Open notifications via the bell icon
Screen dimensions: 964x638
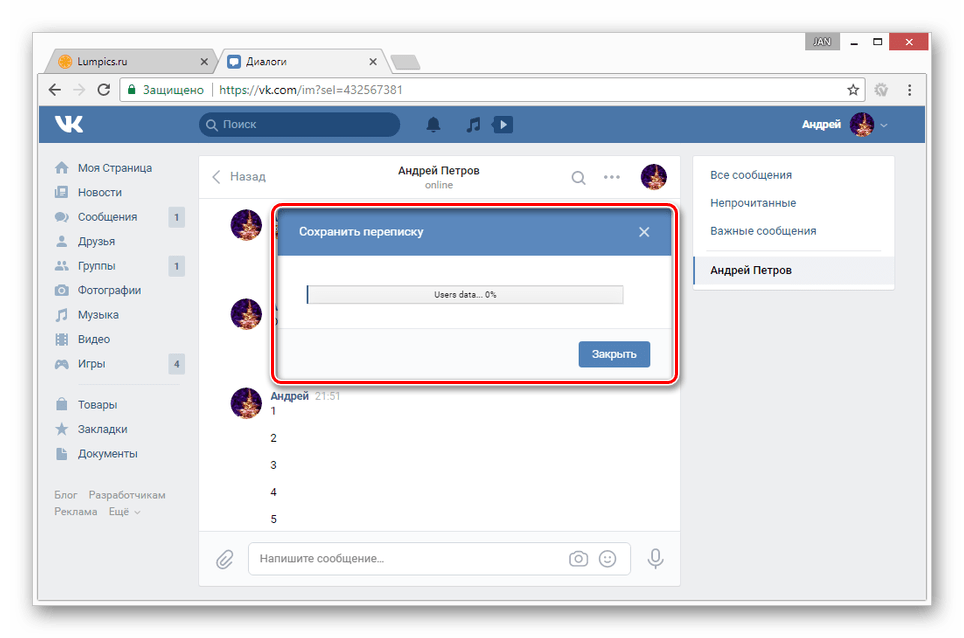pos(433,124)
